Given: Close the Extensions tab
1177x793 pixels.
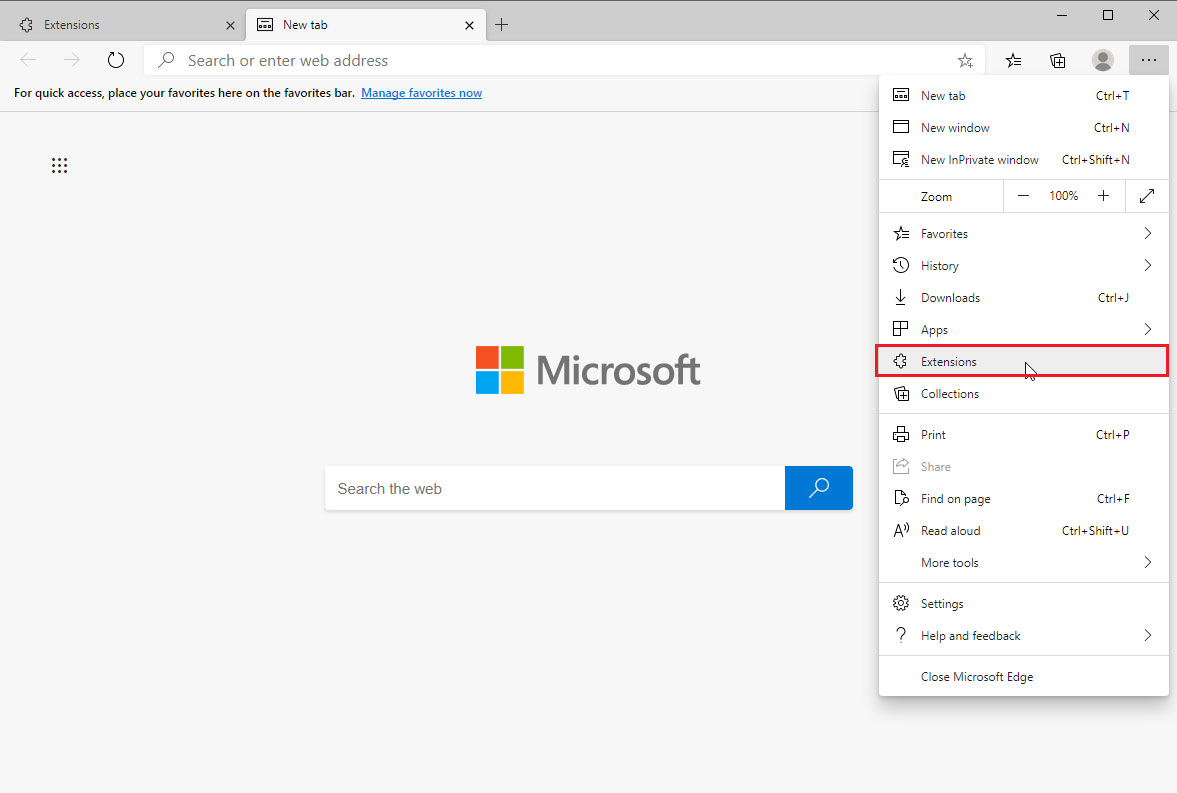Looking at the screenshot, I should click(x=230, y=26).
